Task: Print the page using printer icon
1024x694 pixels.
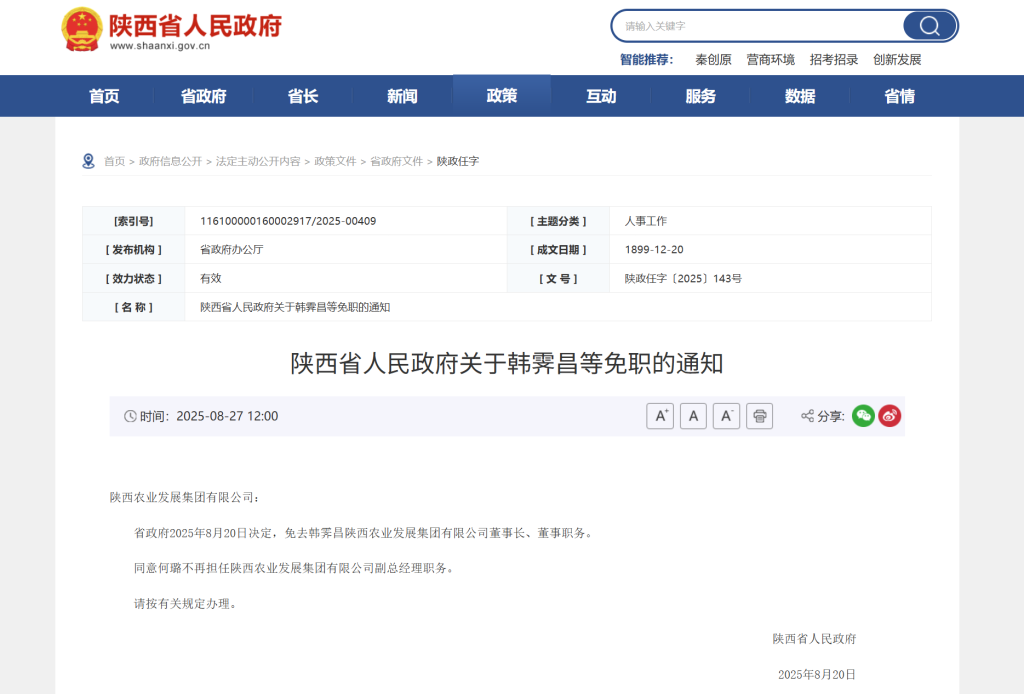Action: point(759,416)
